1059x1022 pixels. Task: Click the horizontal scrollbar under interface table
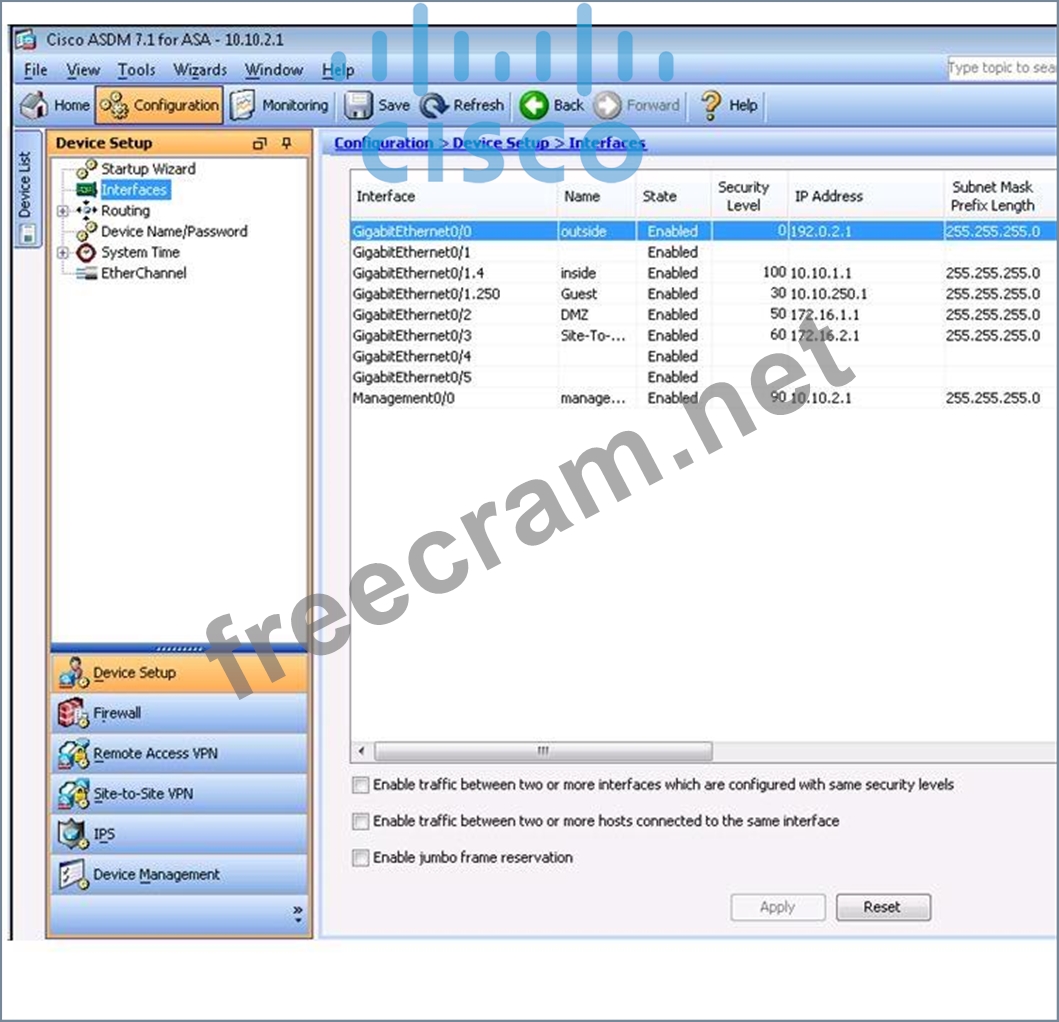click(x=542, y=751)
